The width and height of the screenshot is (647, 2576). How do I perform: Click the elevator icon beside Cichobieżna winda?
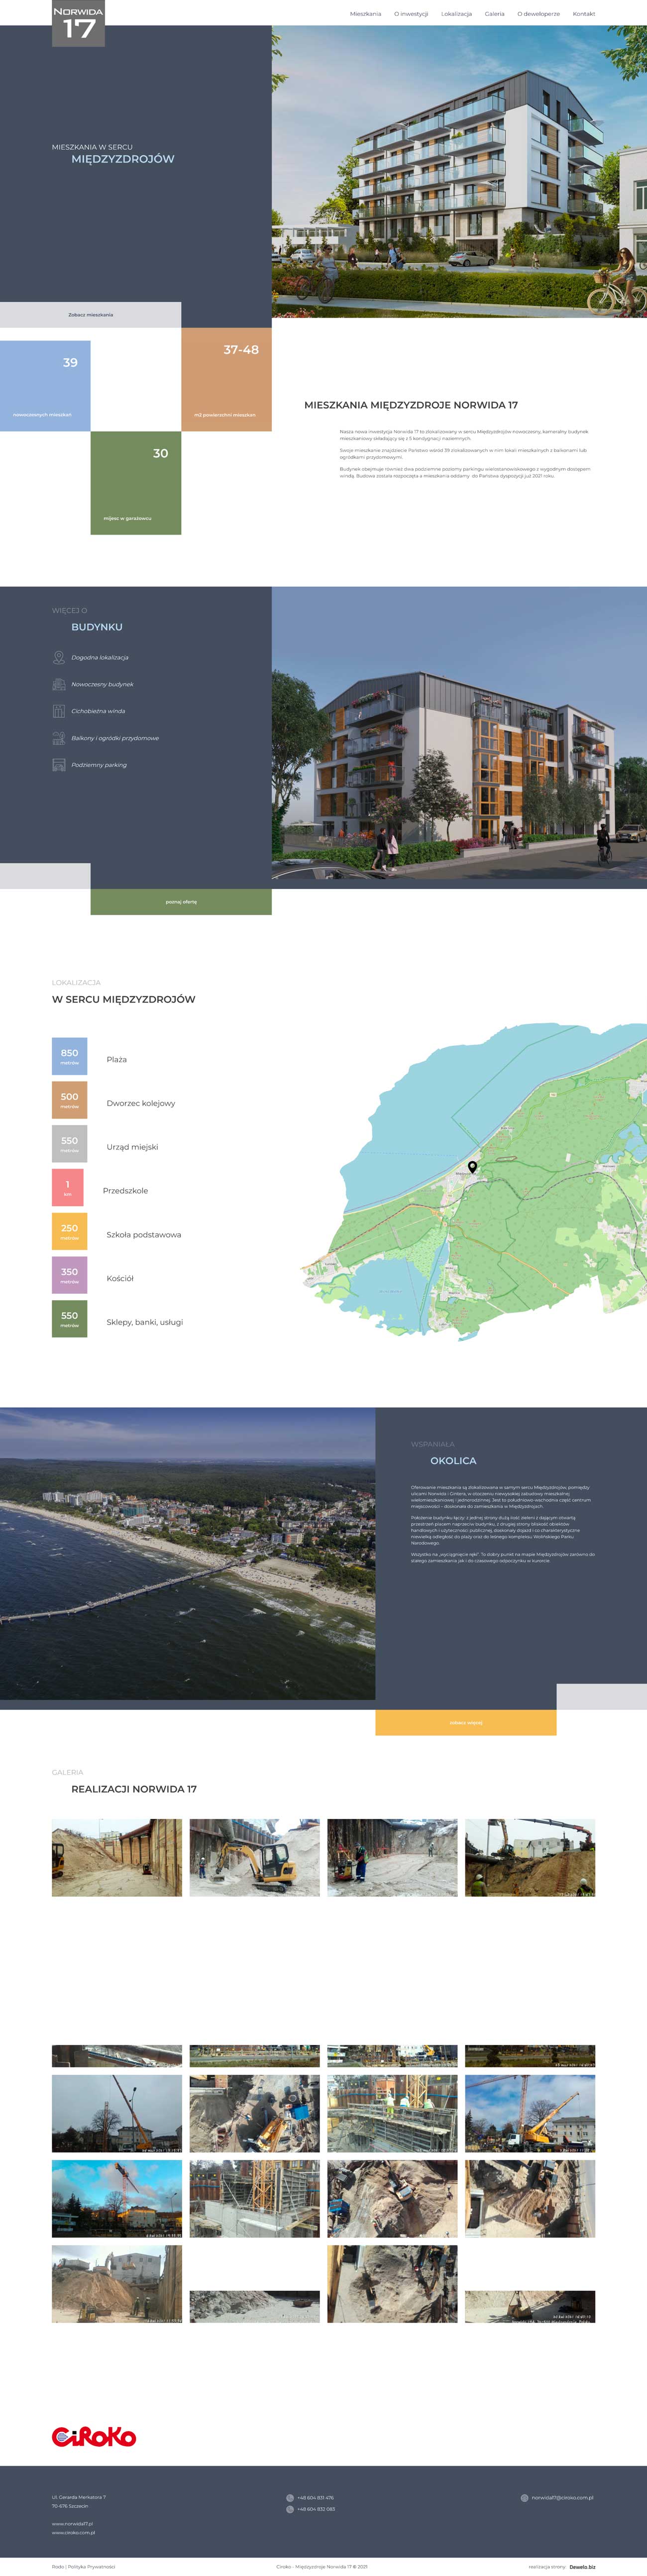click(58, 711)
